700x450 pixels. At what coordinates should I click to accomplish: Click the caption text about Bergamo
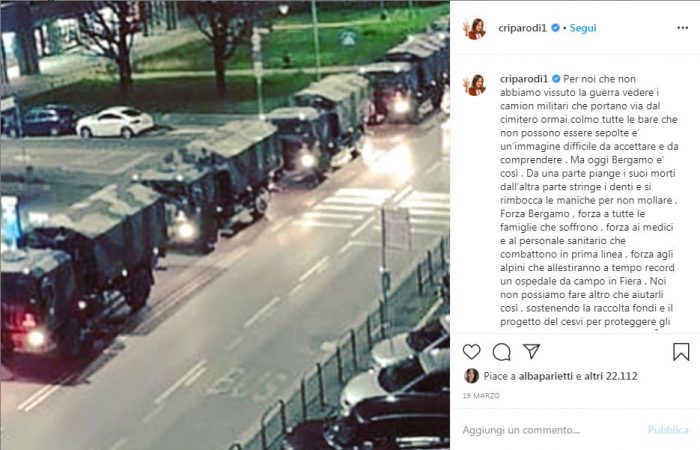click(x=589, y=200)
